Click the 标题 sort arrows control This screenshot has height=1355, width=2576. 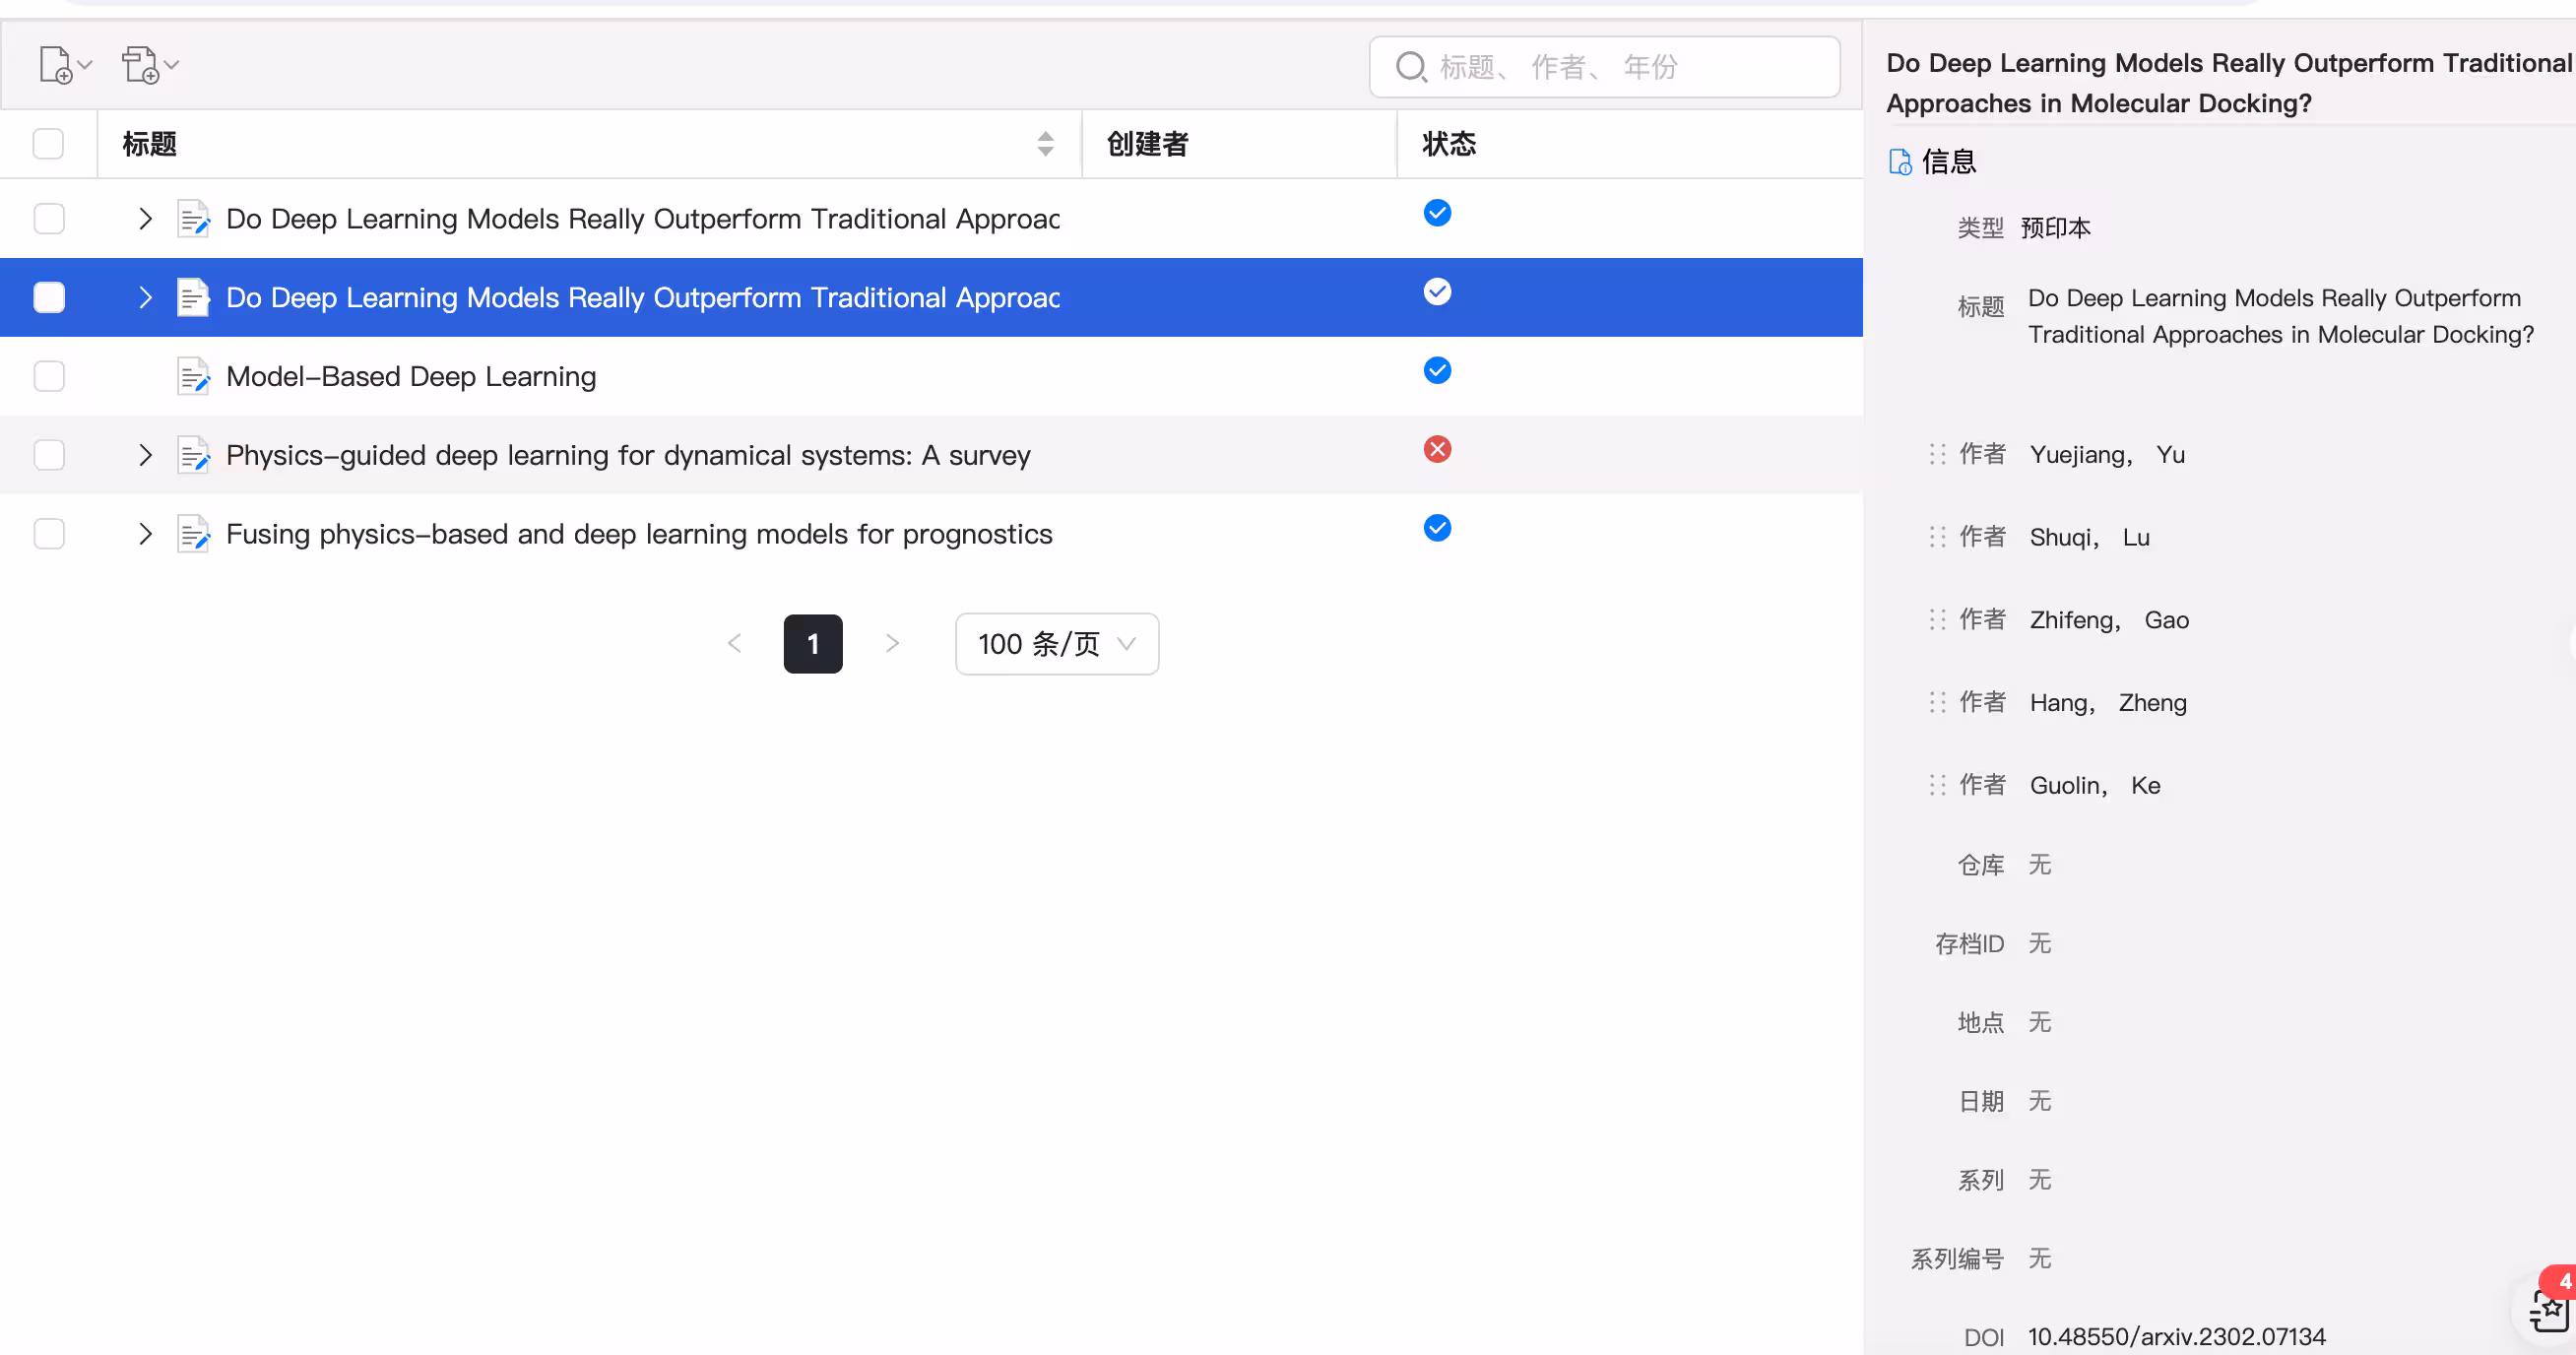pos(1044,144)
